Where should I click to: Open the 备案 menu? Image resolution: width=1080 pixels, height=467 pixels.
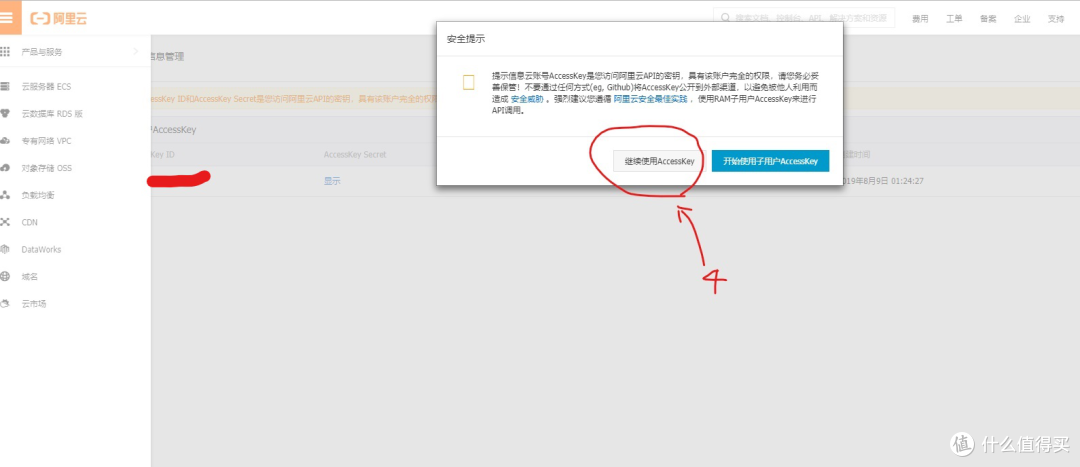click(x=988, y=19)
